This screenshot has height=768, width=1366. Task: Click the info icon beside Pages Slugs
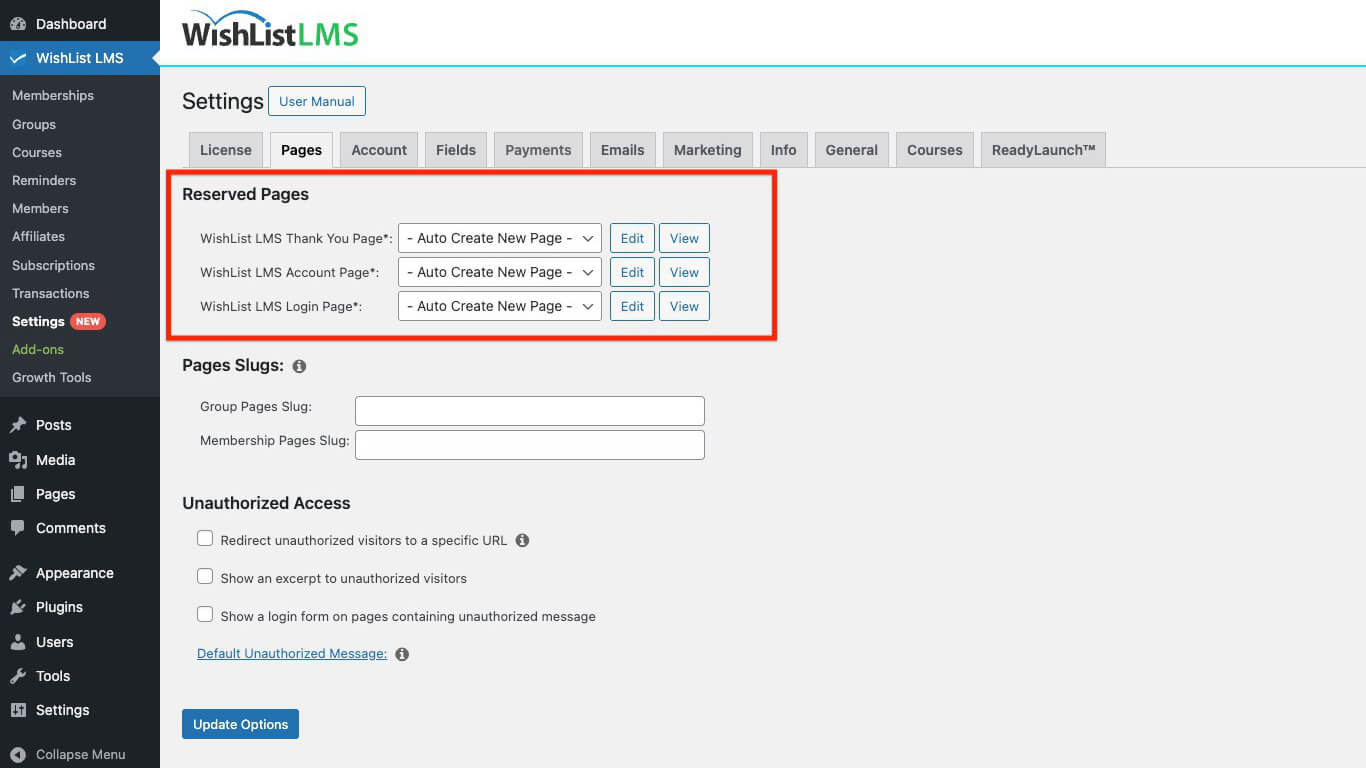pyautogui.click(x=299, y=367)
